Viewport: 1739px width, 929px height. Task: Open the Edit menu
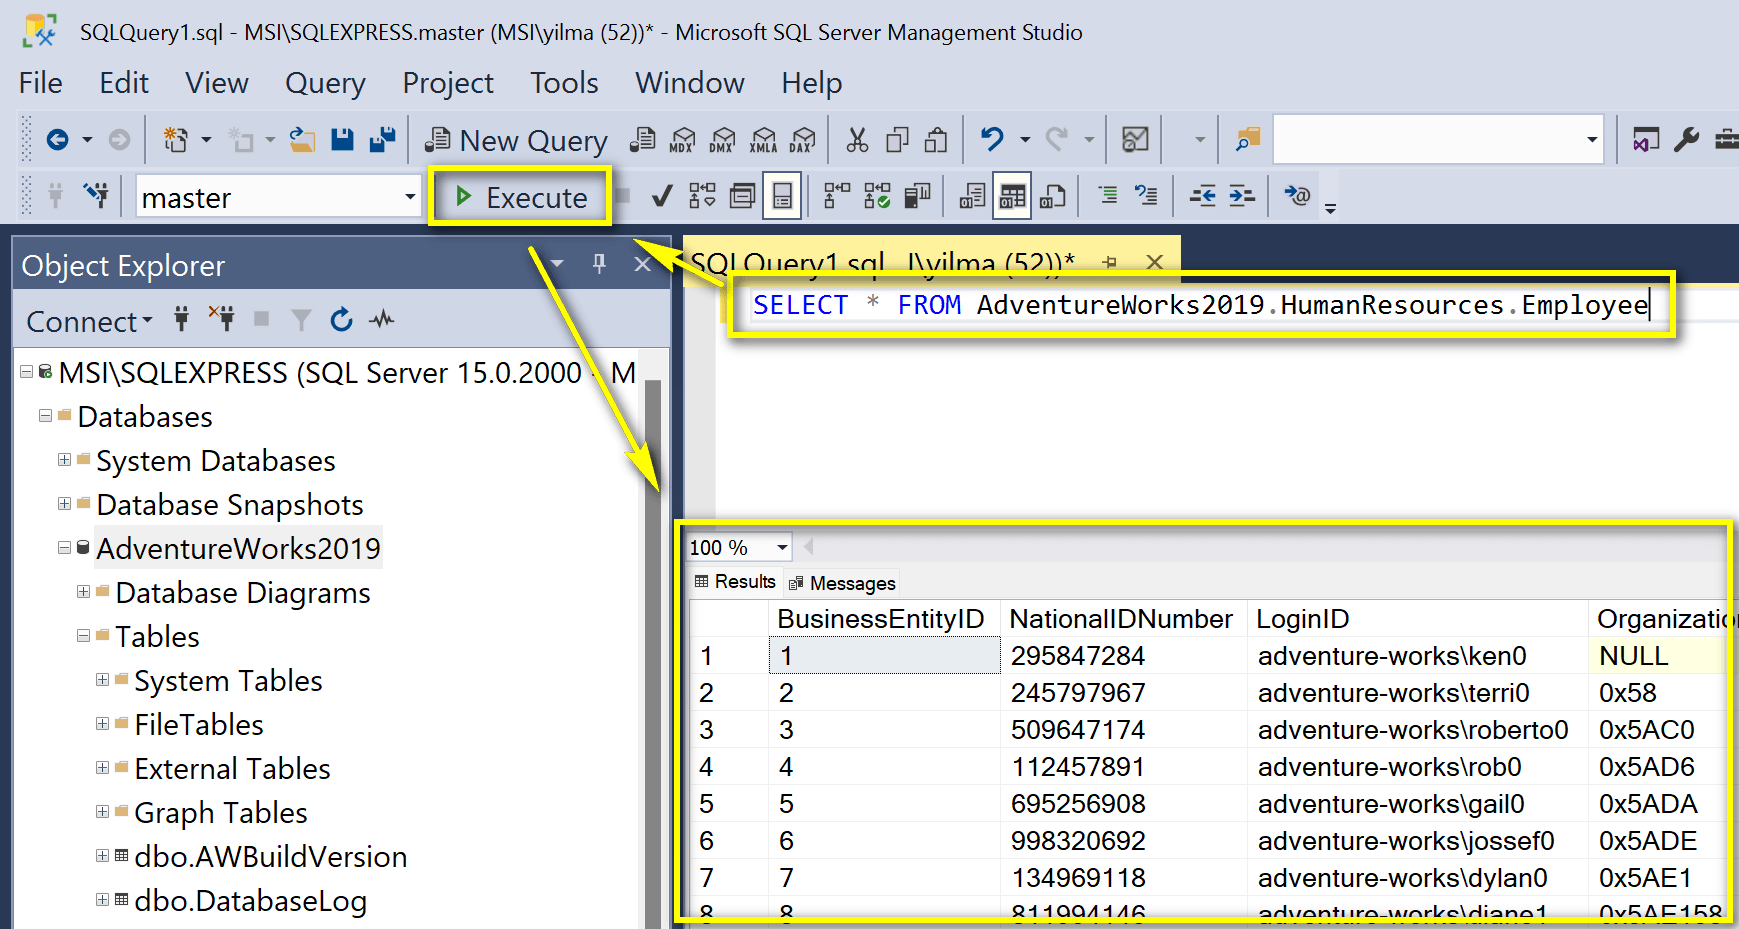[x=124, y=83]
